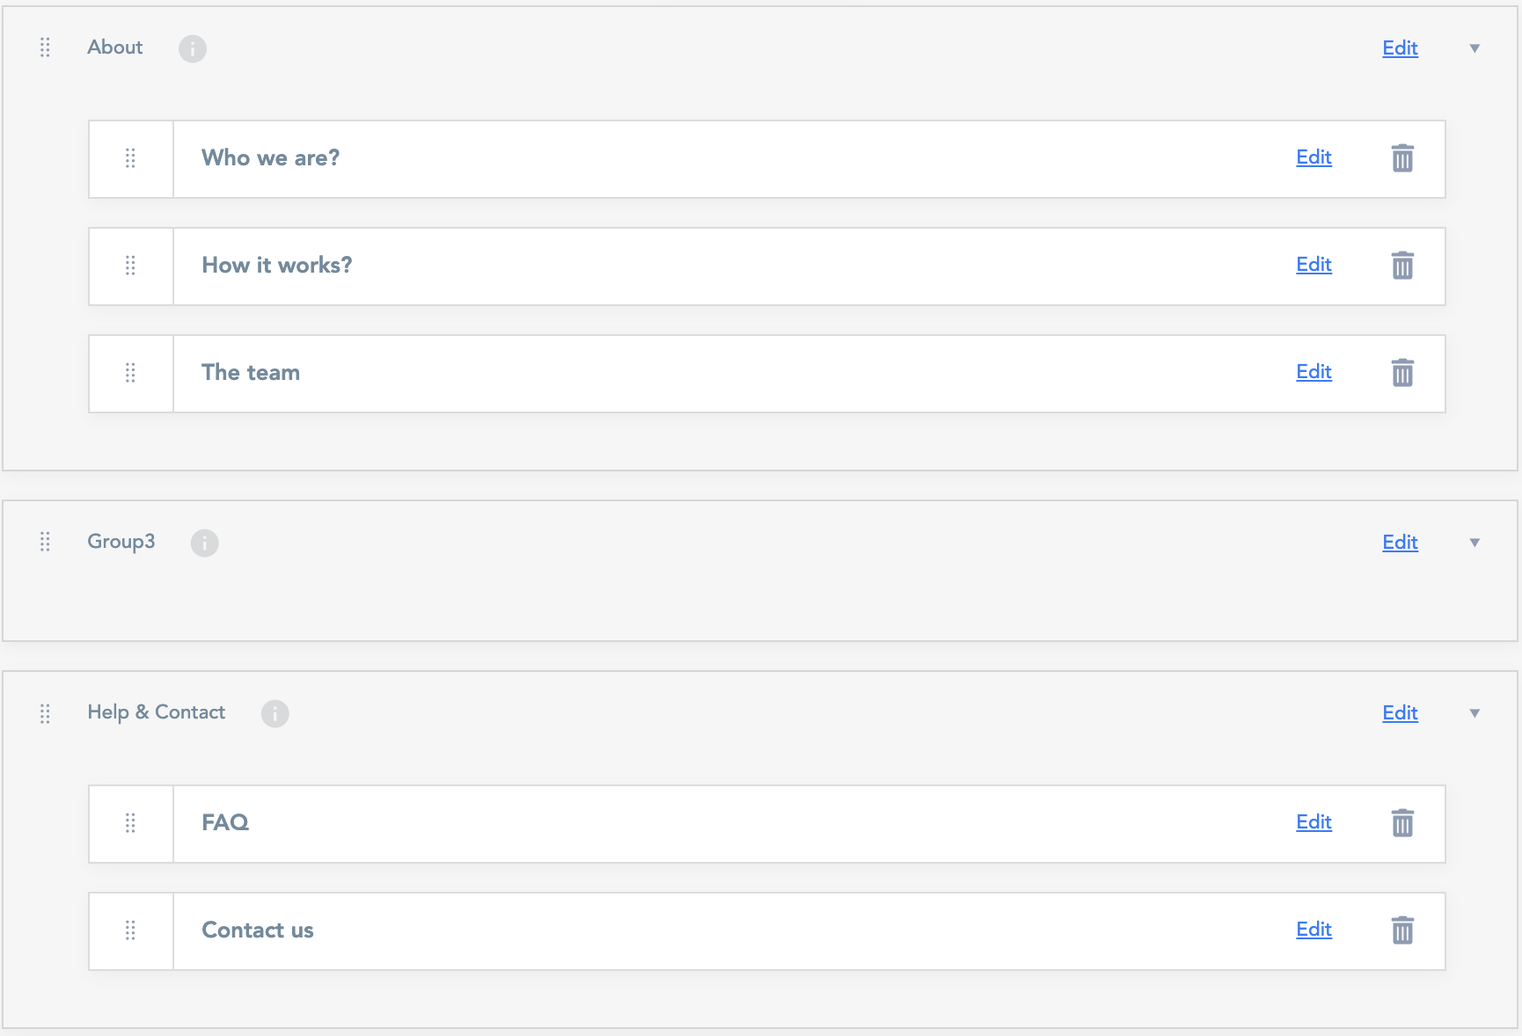This screenshot has width=1522, height=1036.
Task: Toggle the Group3 section arrow
Action: [x=1474, y=543]
